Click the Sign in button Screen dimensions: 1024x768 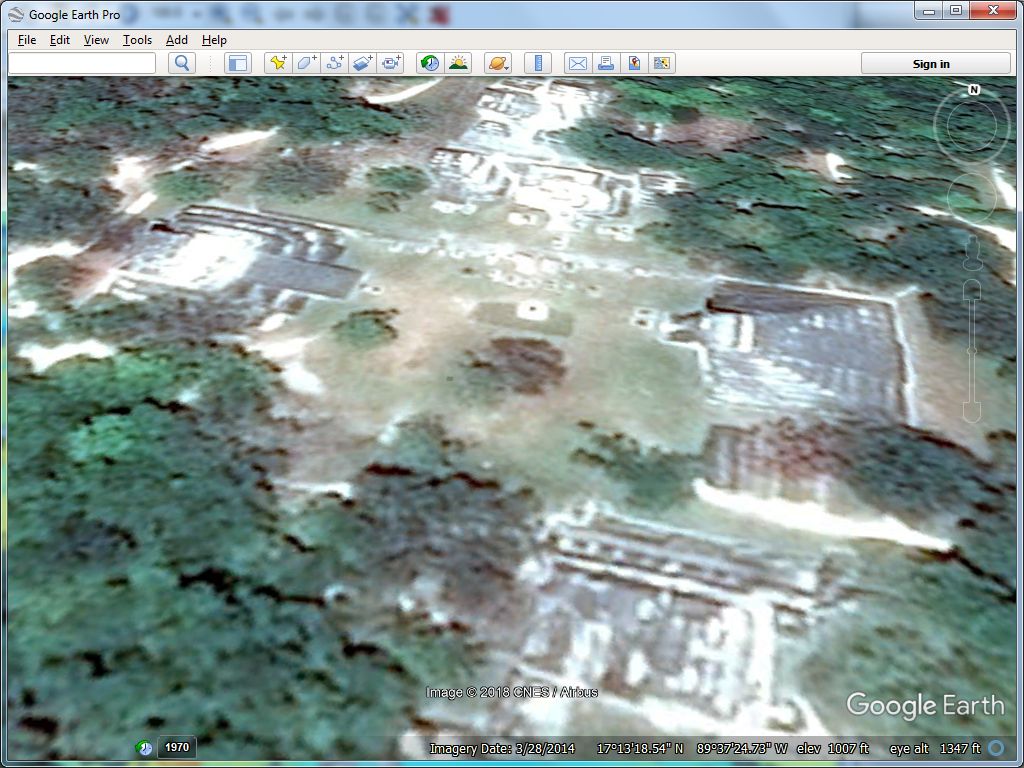coord(931,64)
